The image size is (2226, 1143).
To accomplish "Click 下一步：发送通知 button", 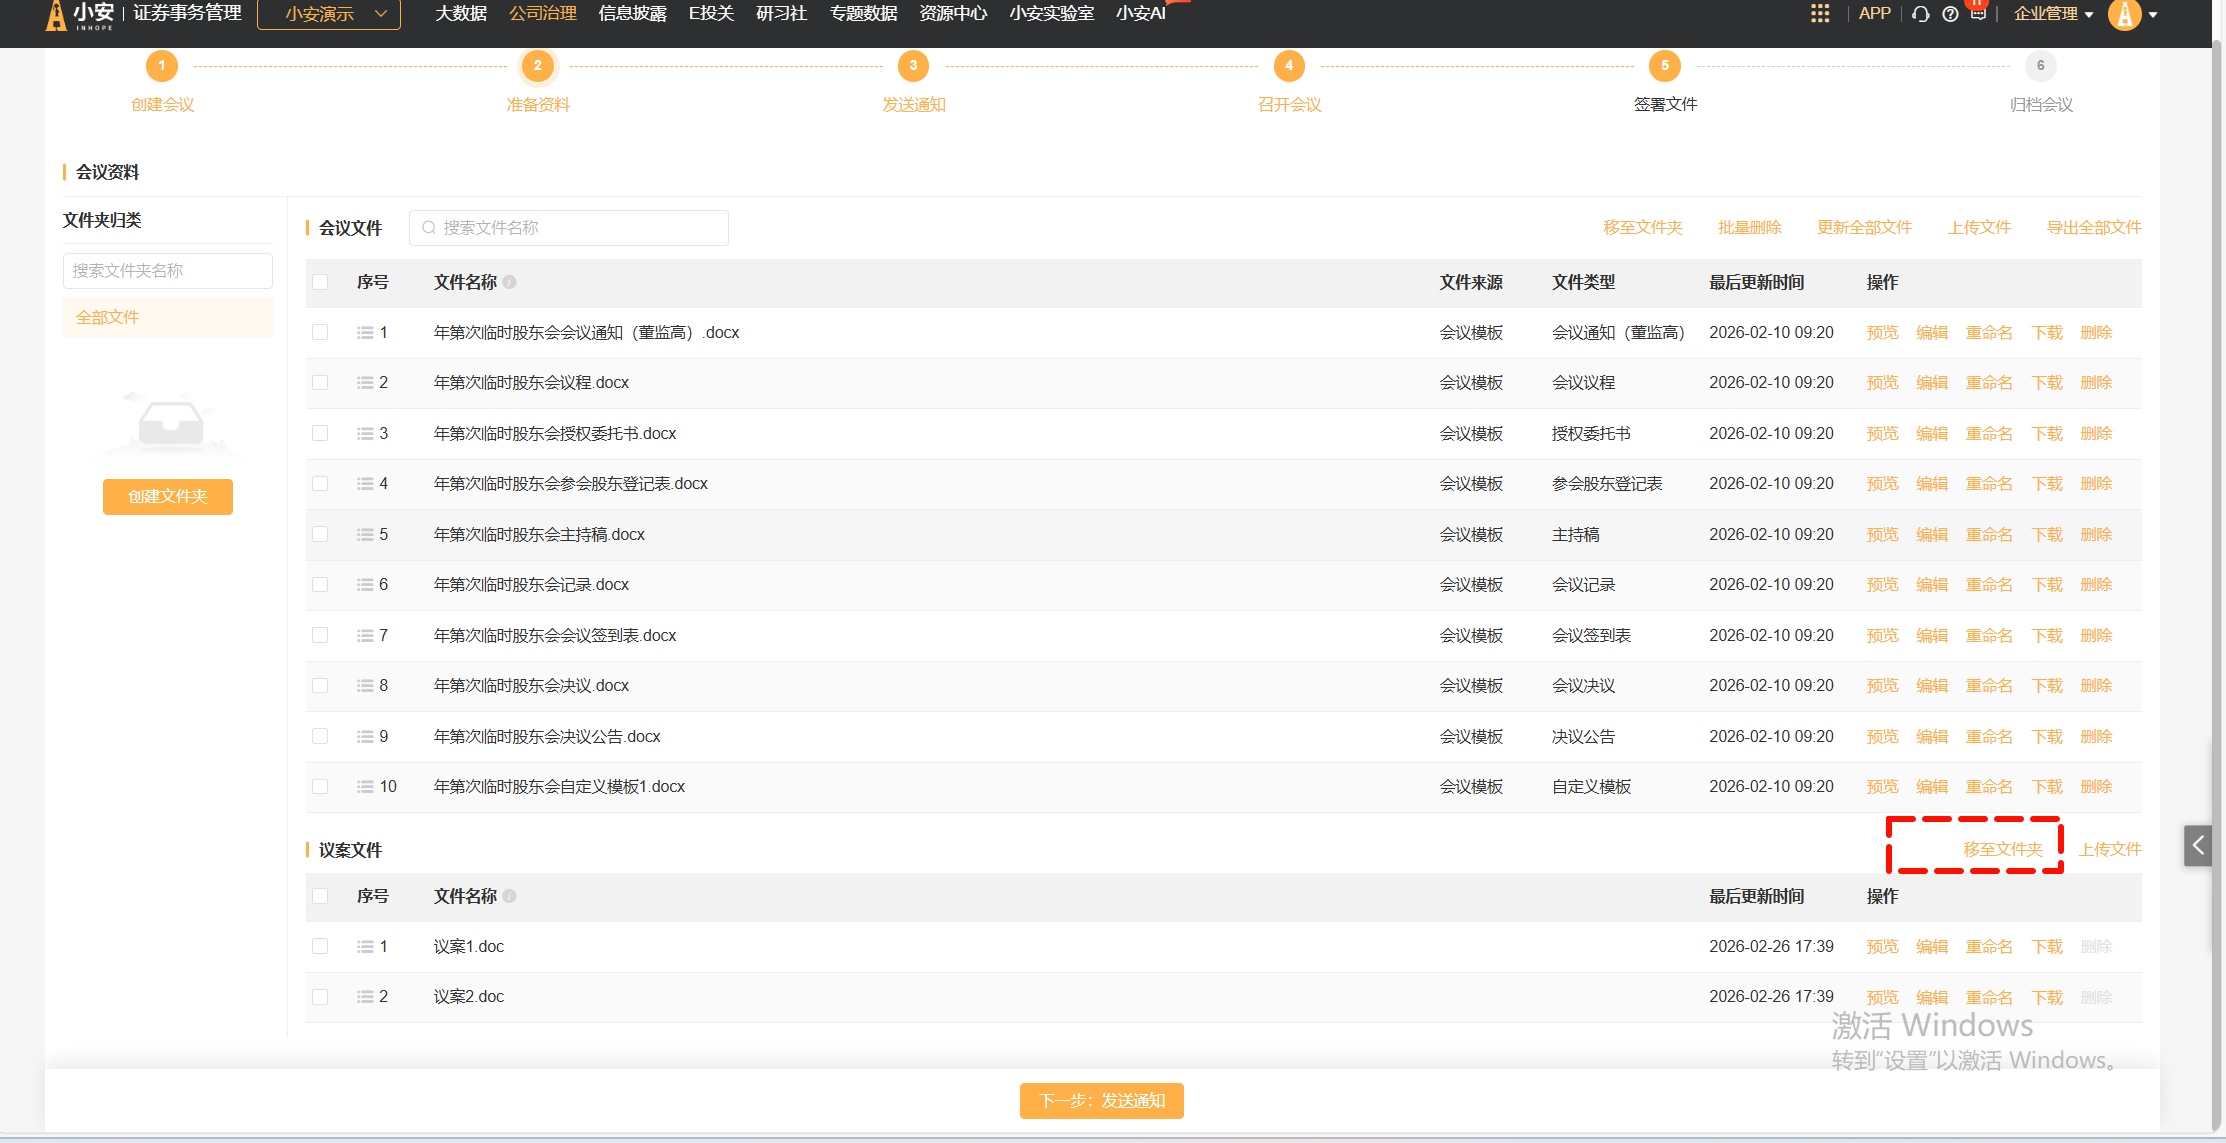I will 1101,1101.
